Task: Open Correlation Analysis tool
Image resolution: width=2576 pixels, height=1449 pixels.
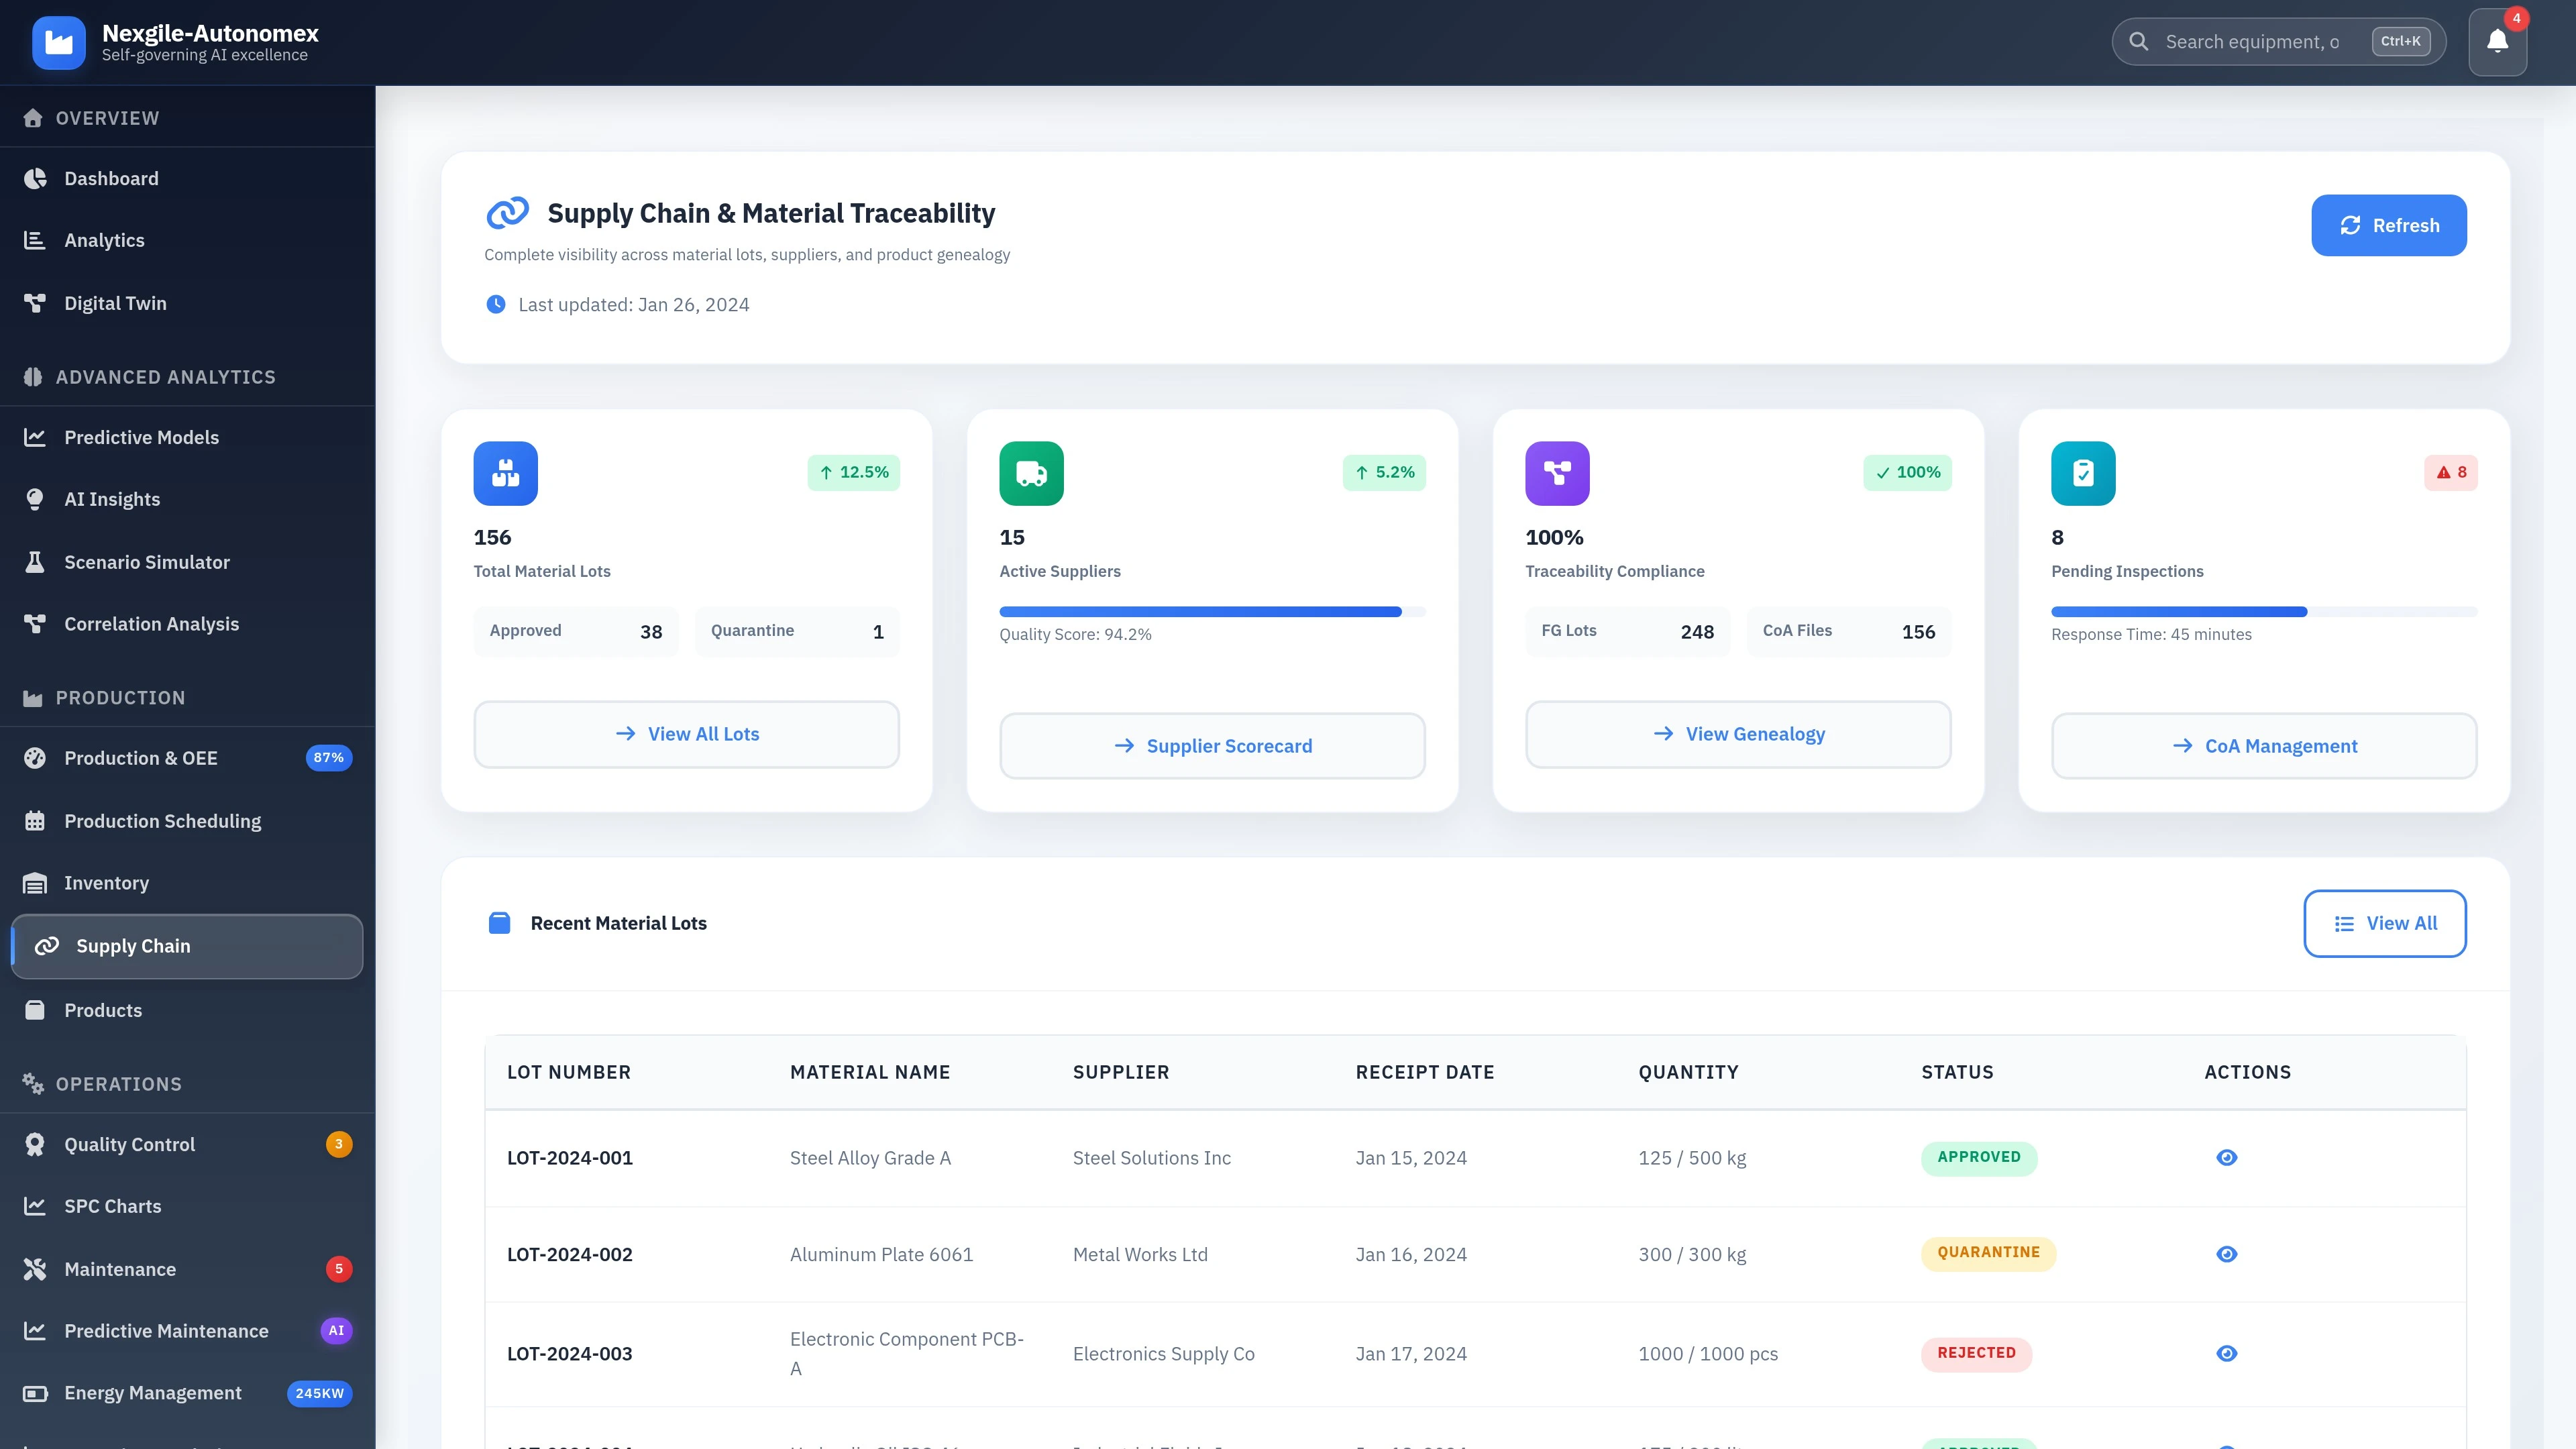Action: tap(151, 623)
